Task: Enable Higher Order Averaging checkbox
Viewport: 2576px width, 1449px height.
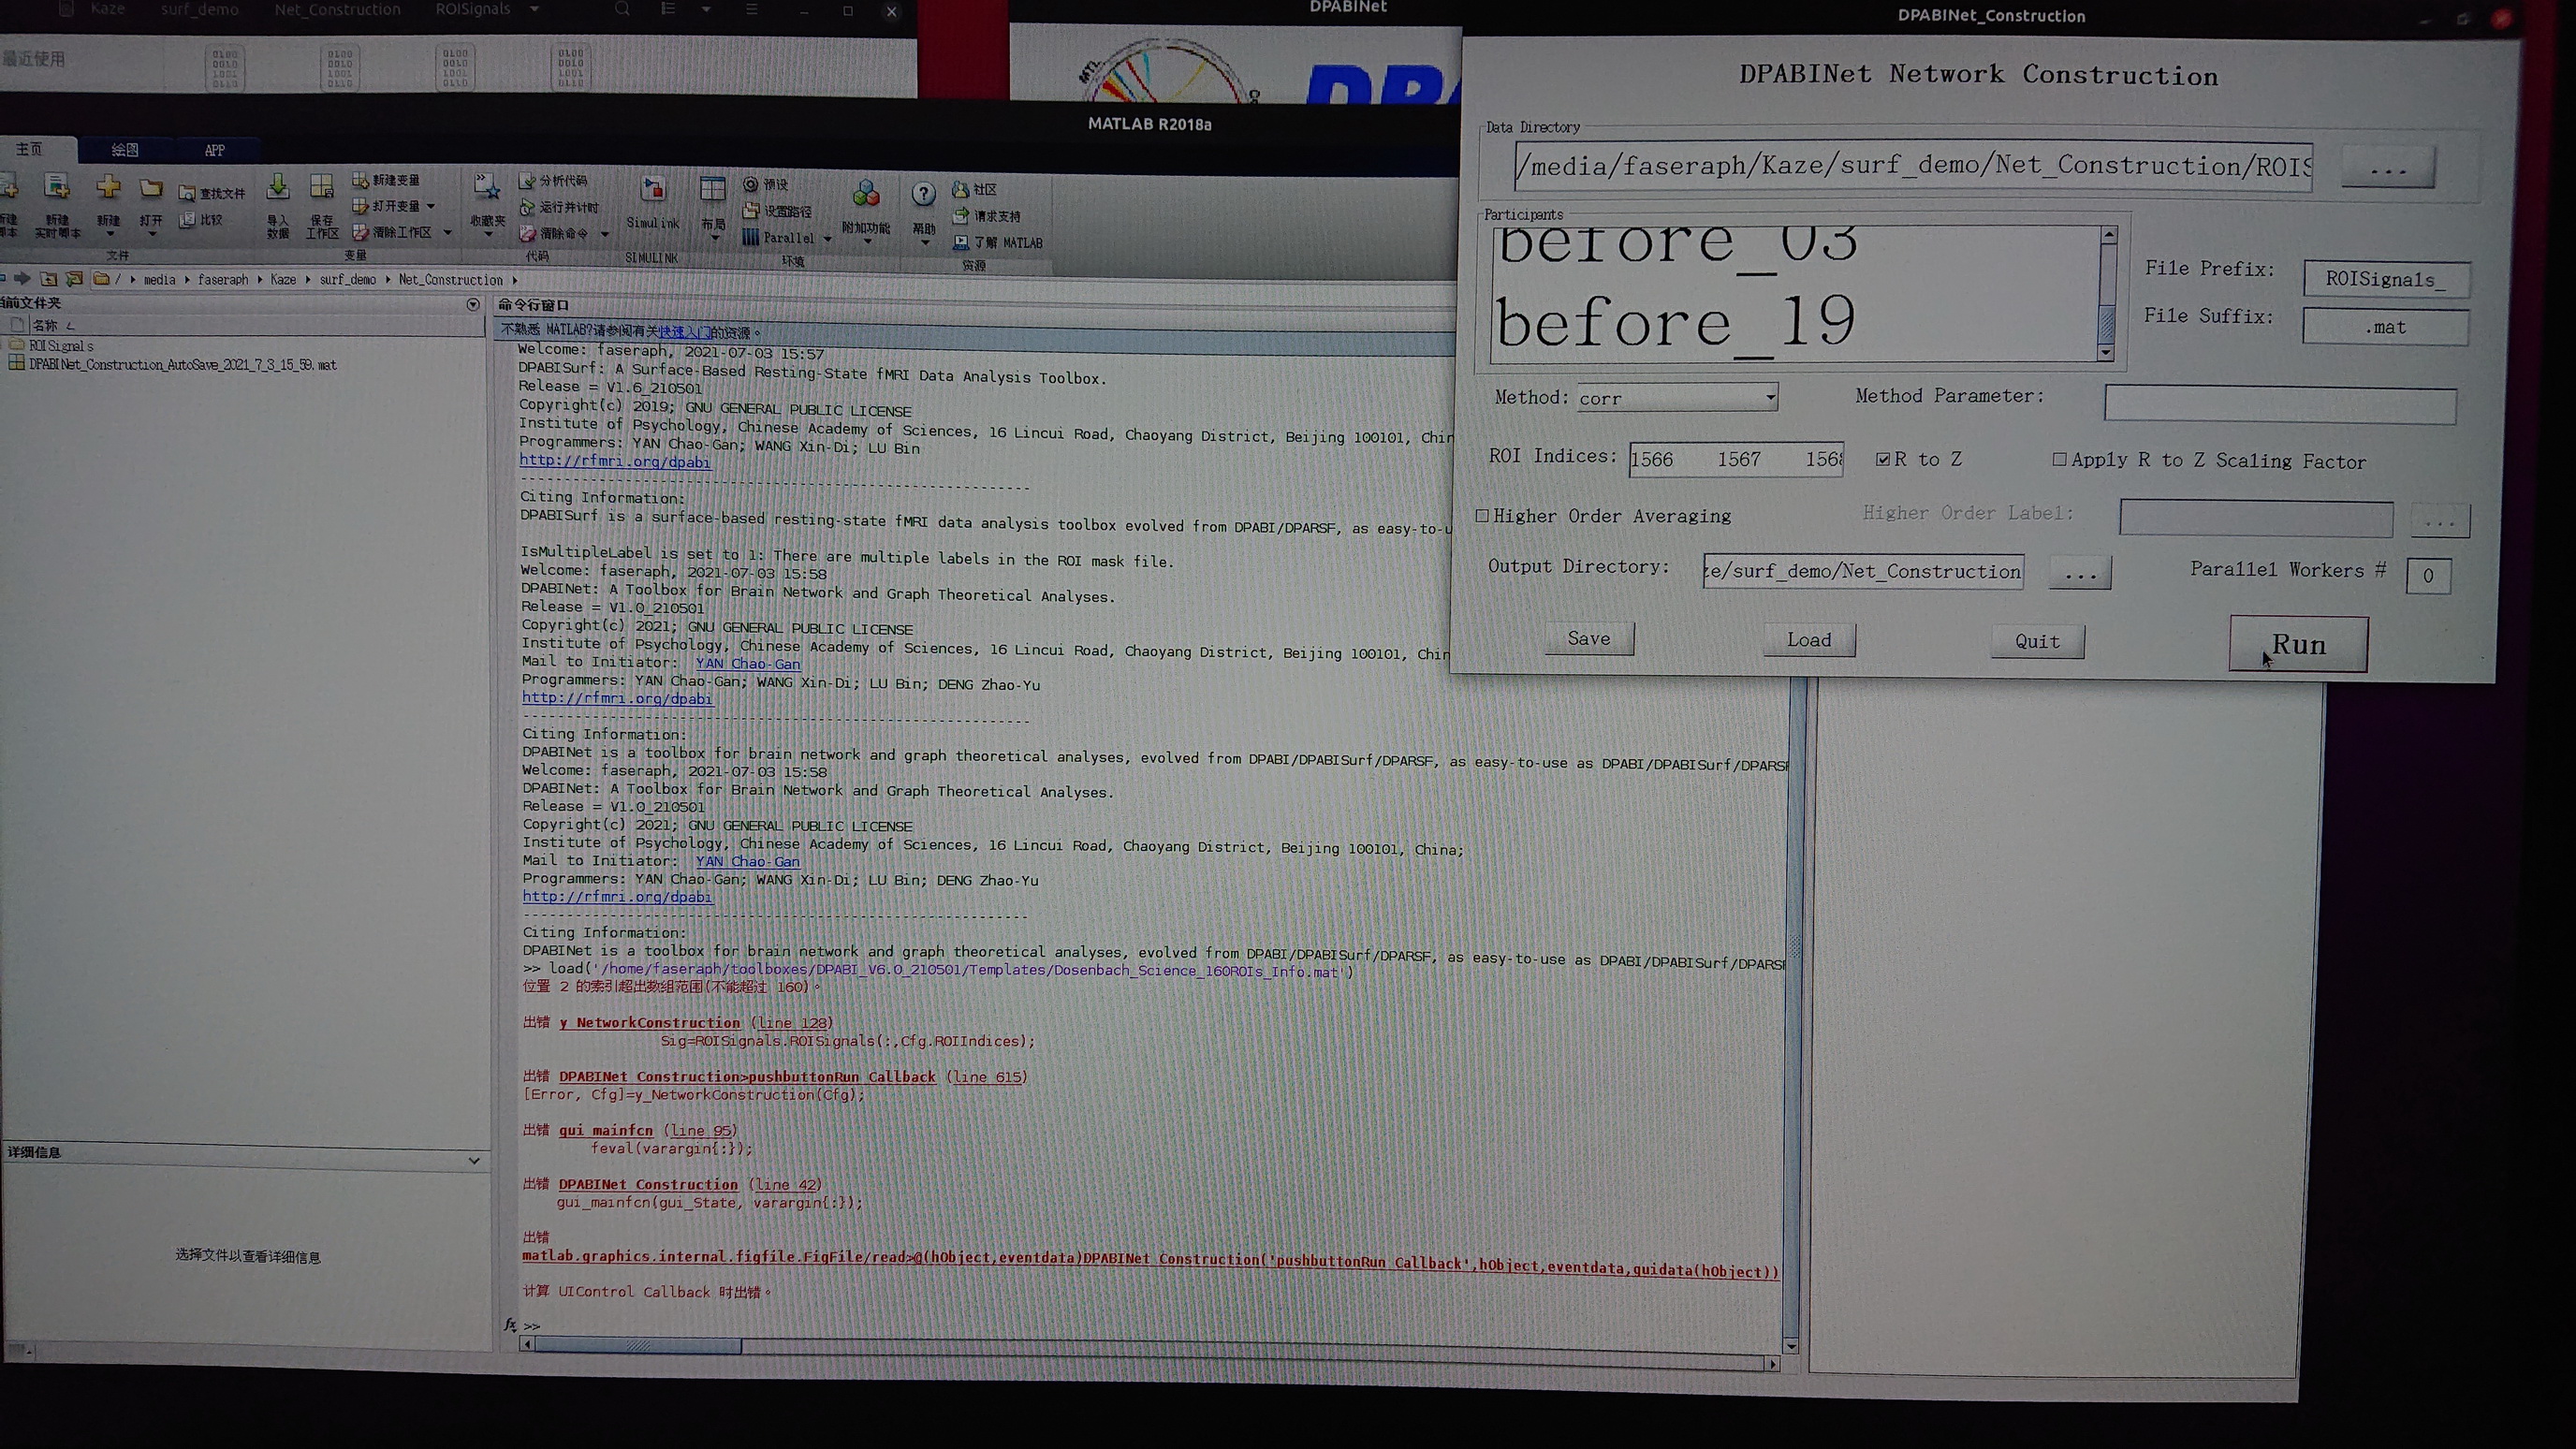Action: [1482, 516]
